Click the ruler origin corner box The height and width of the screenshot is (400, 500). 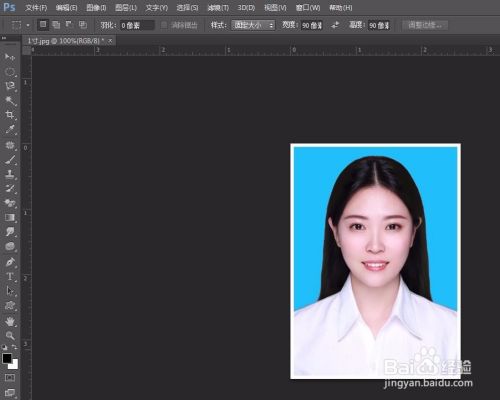tap(27, 51)
